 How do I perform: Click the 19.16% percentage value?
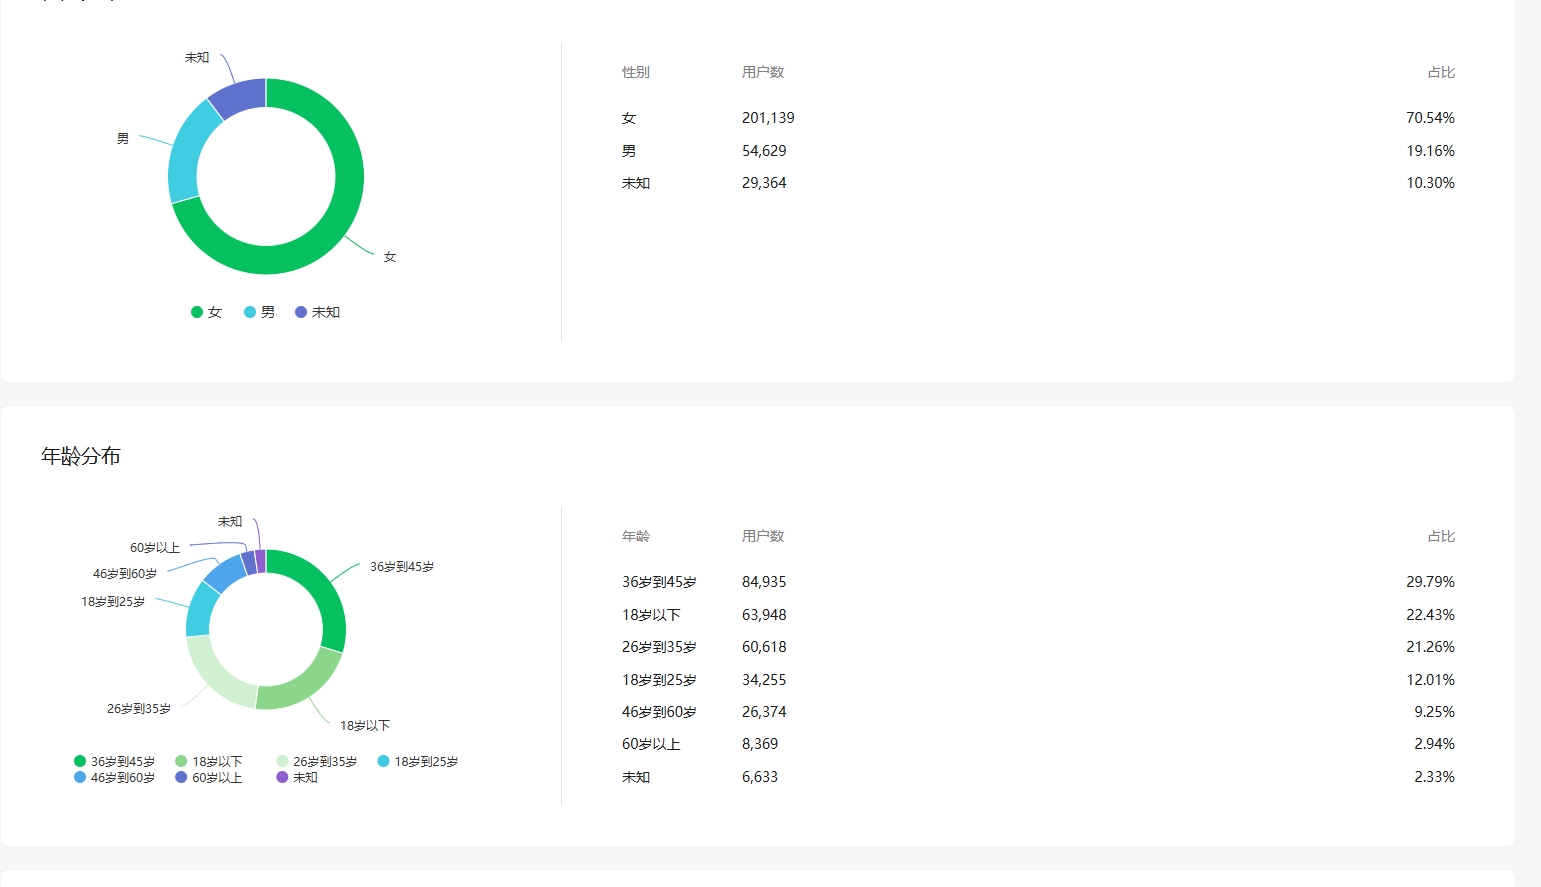pyautogui.click(x=1430, y=151)
